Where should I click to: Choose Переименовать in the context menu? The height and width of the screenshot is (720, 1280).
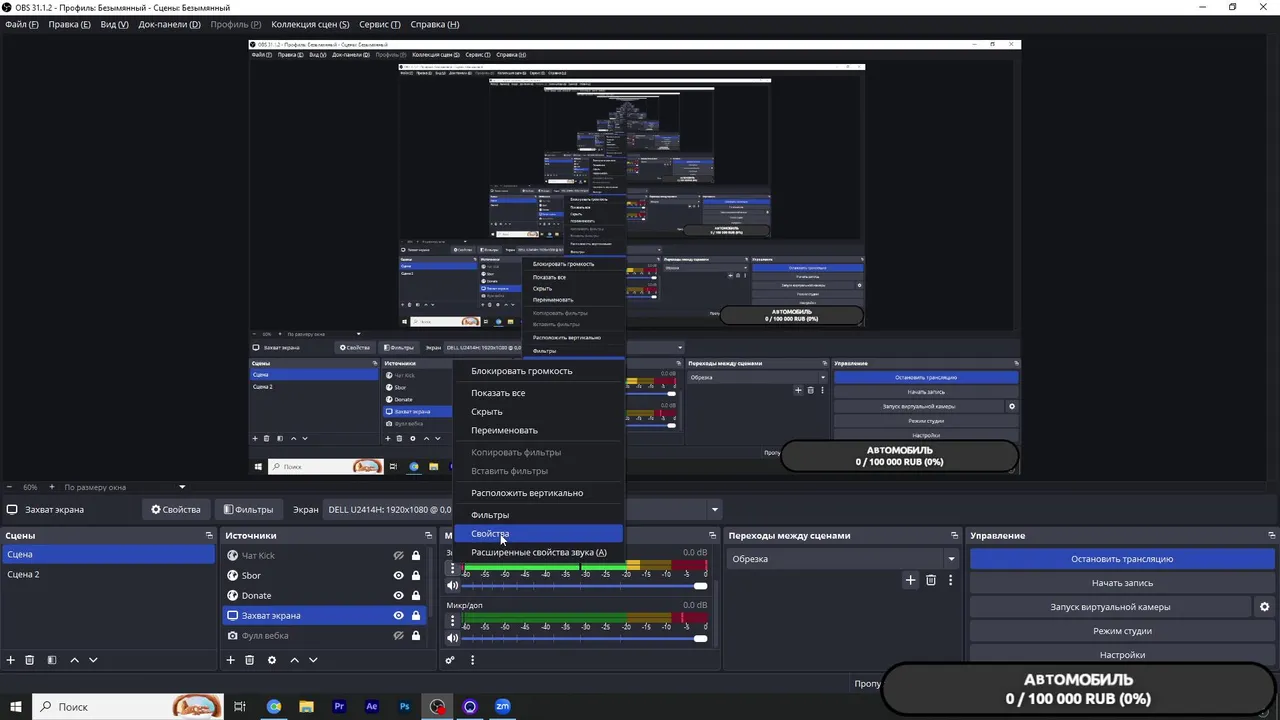[539, 430]
